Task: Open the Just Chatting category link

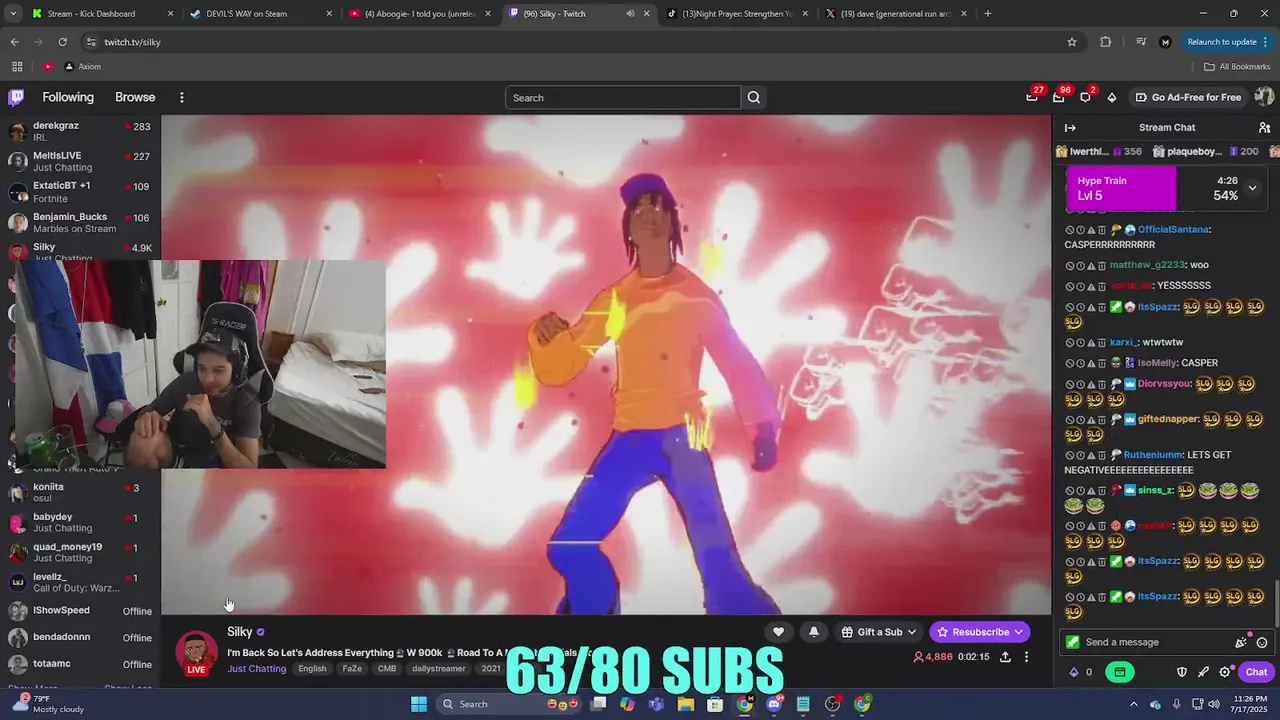Action: coord(256,669)
